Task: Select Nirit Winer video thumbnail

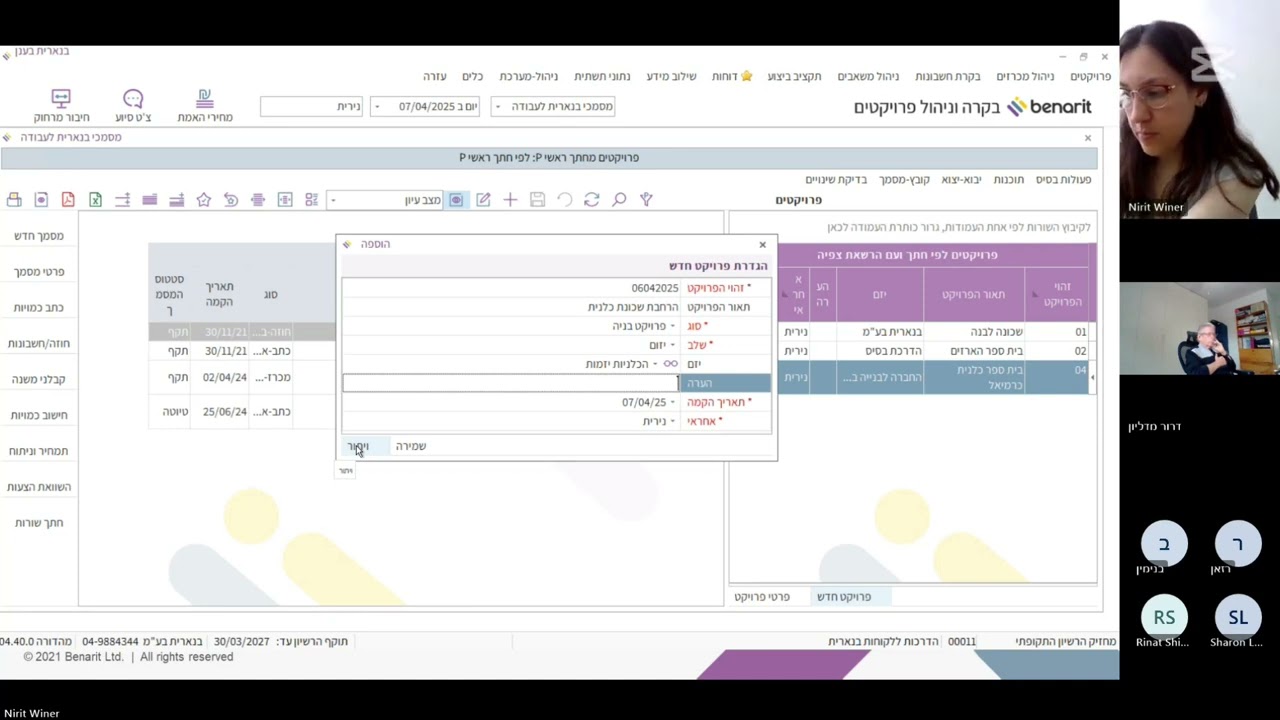Action: pos(1199,109)
